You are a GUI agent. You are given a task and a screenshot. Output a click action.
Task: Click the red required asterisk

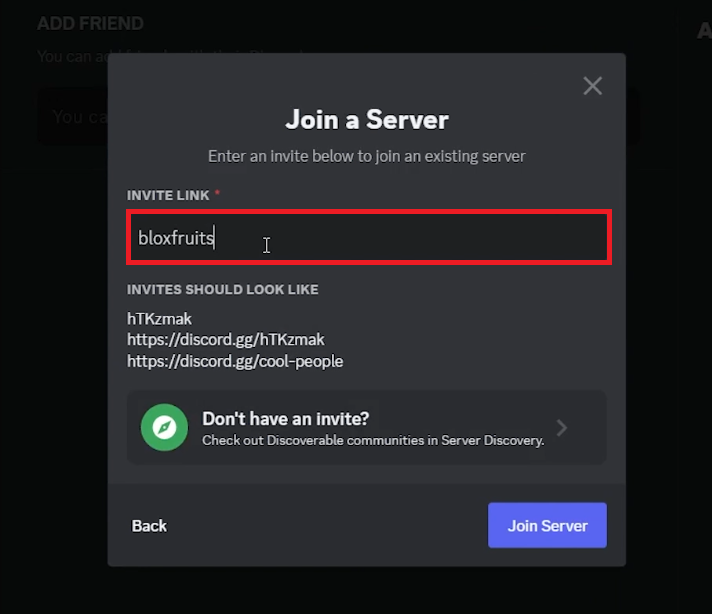coord(217,194)
